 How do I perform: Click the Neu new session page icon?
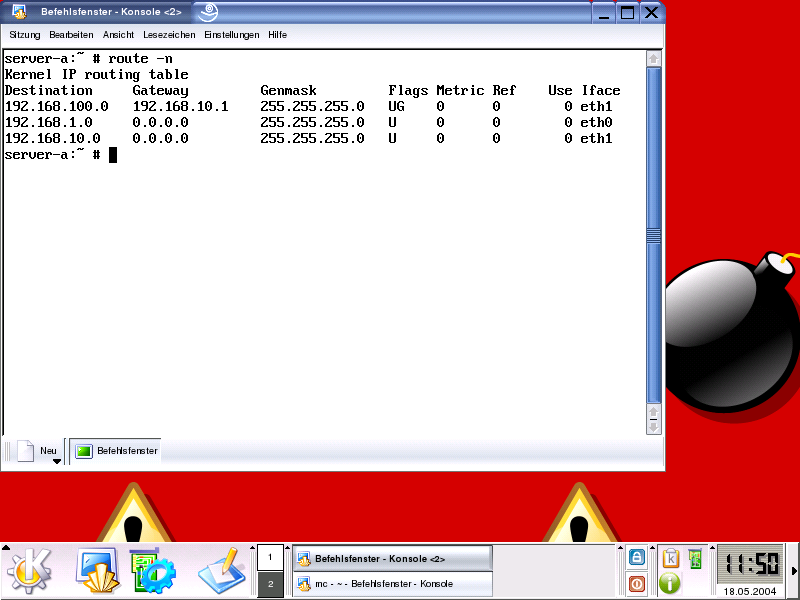point(26,451)
